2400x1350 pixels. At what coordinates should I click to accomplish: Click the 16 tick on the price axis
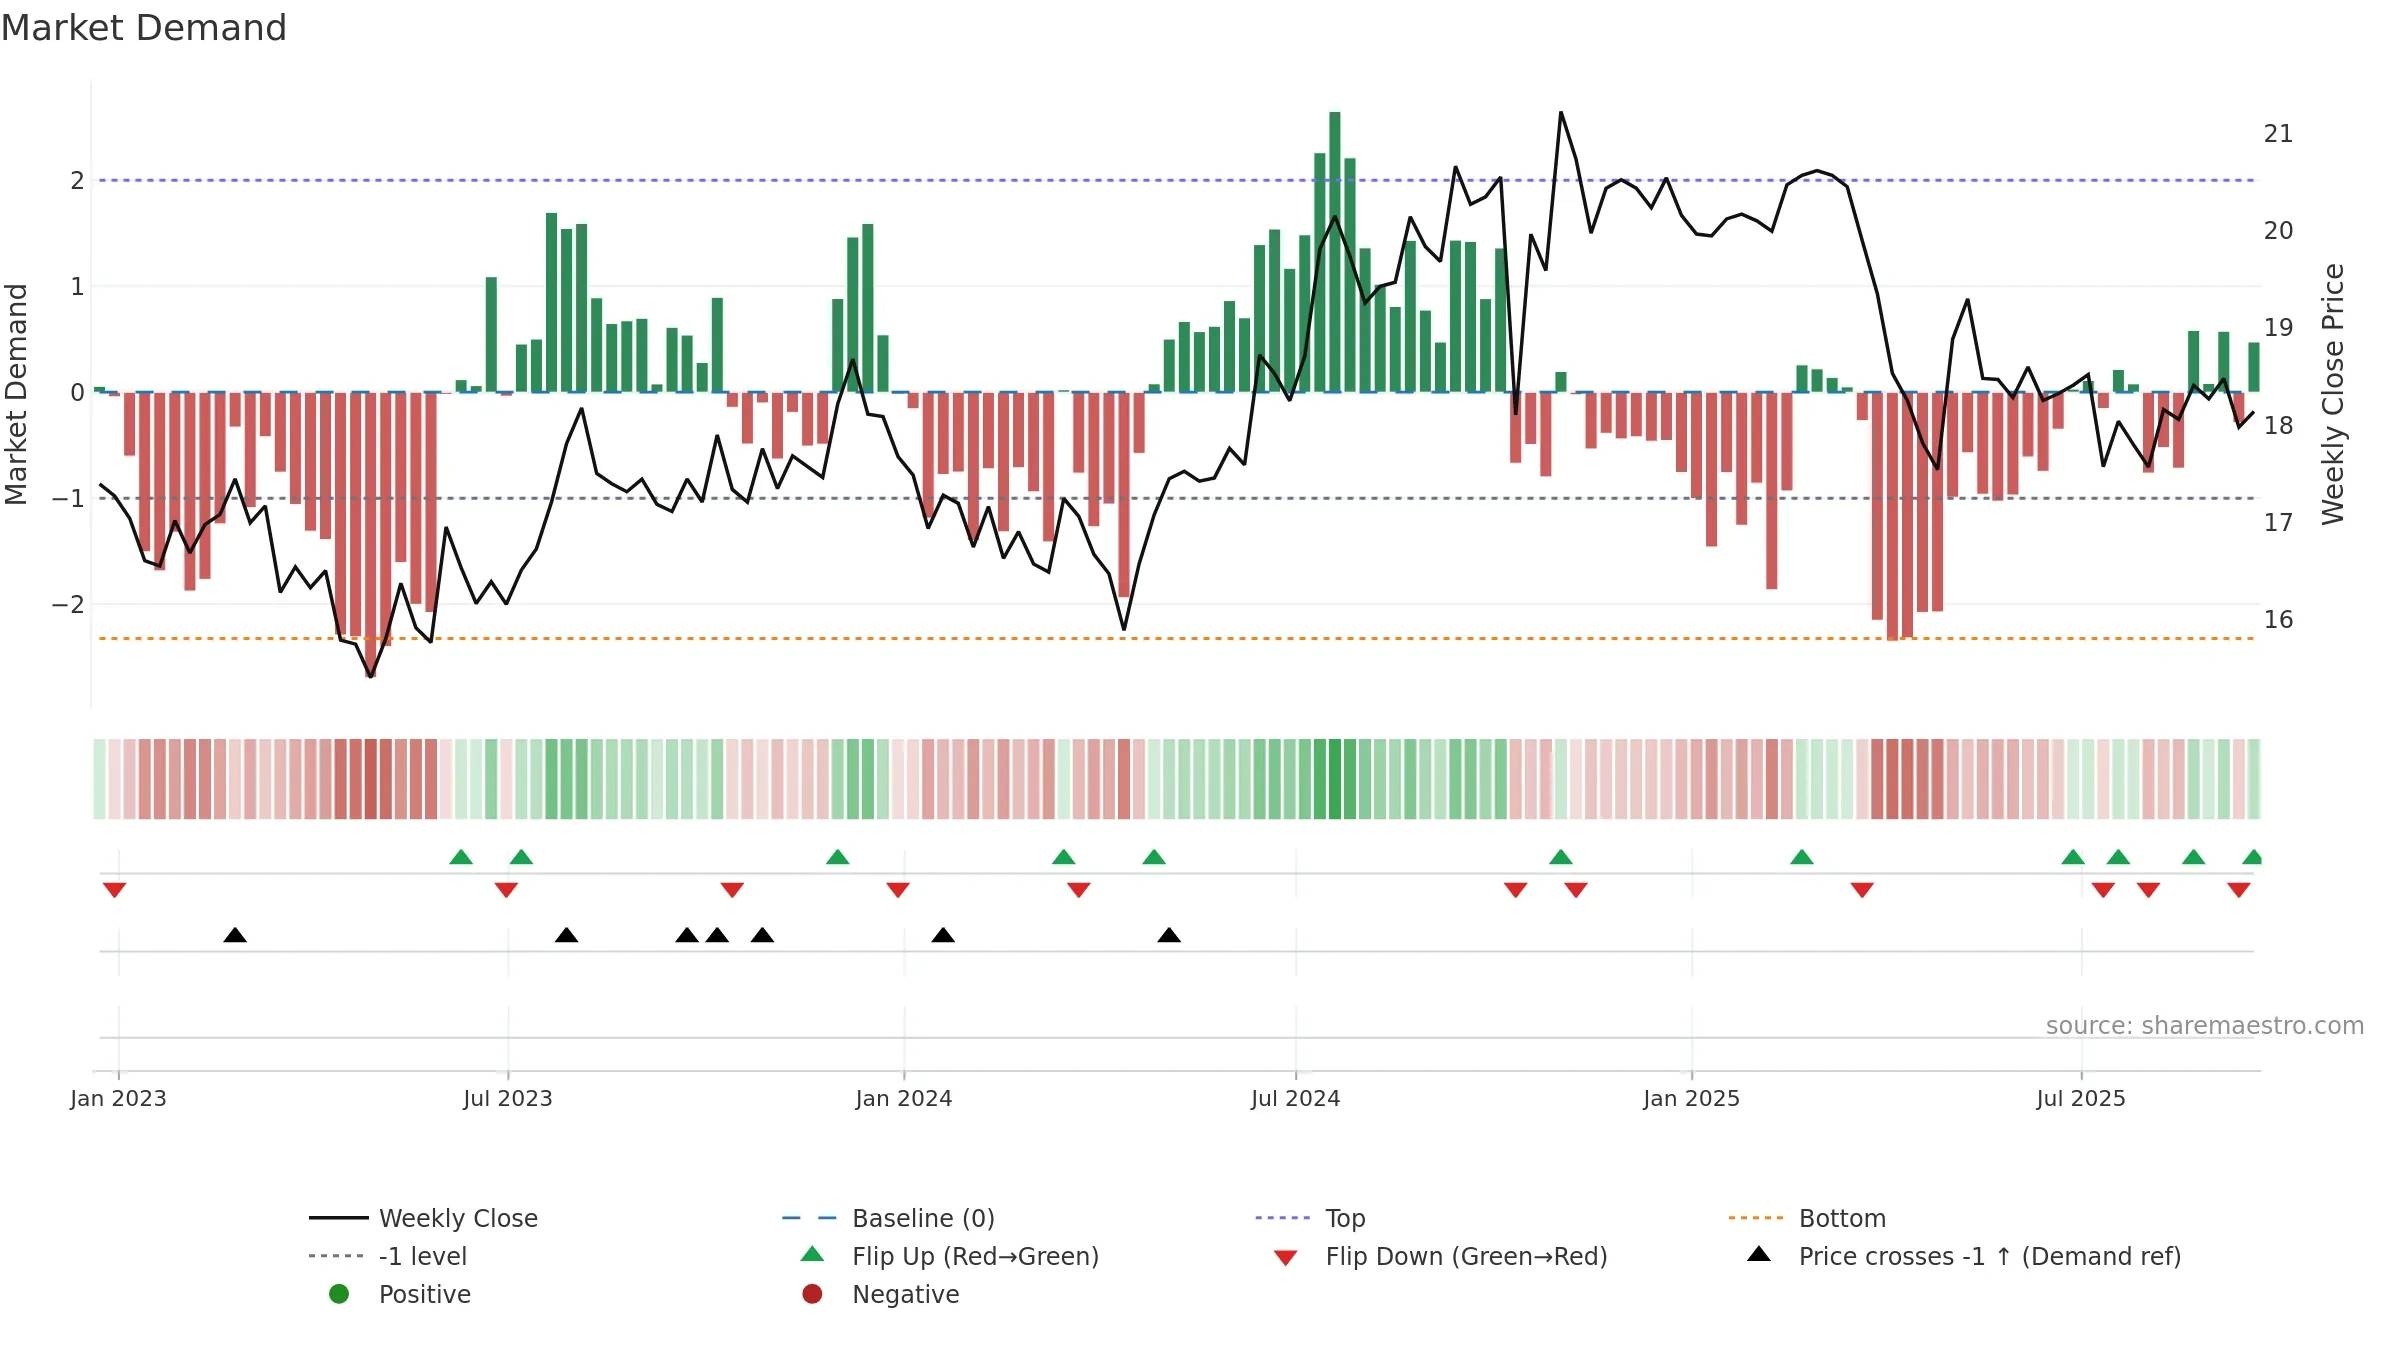[x=2279, y=619]
